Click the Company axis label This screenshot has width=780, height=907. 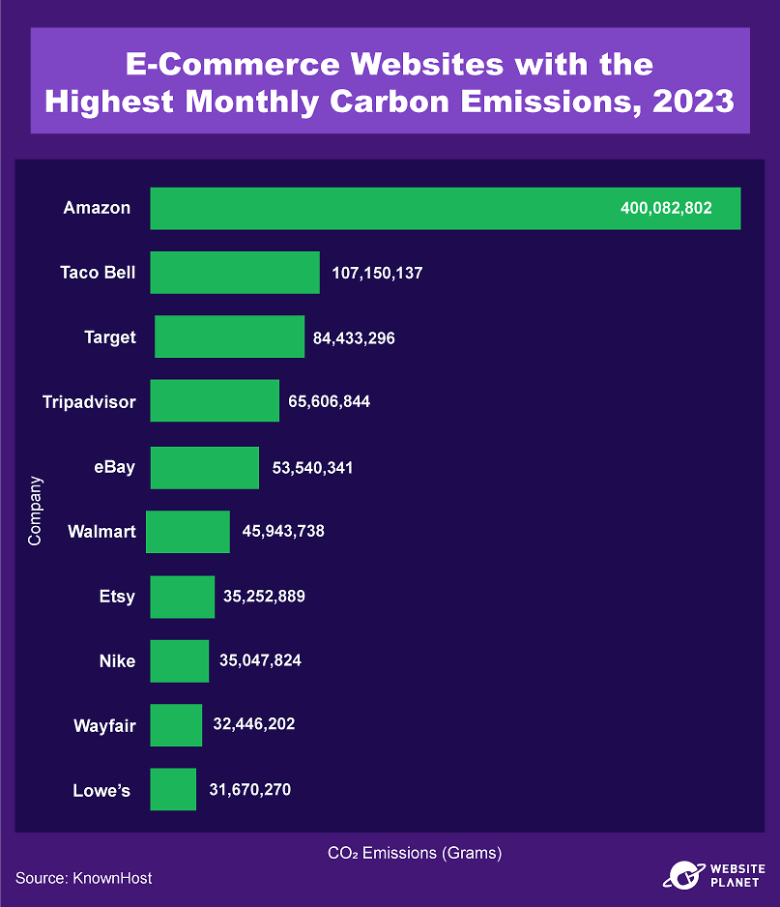pyautogui.click(x=35, y=510)
